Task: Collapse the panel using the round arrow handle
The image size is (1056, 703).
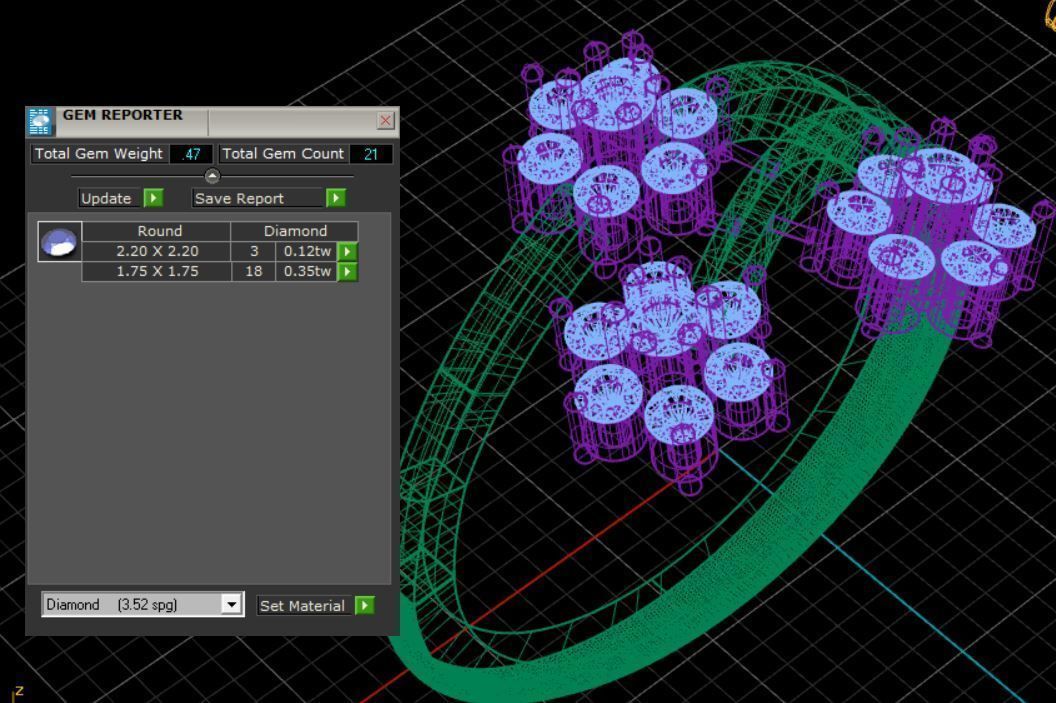Action: [212, 176]
